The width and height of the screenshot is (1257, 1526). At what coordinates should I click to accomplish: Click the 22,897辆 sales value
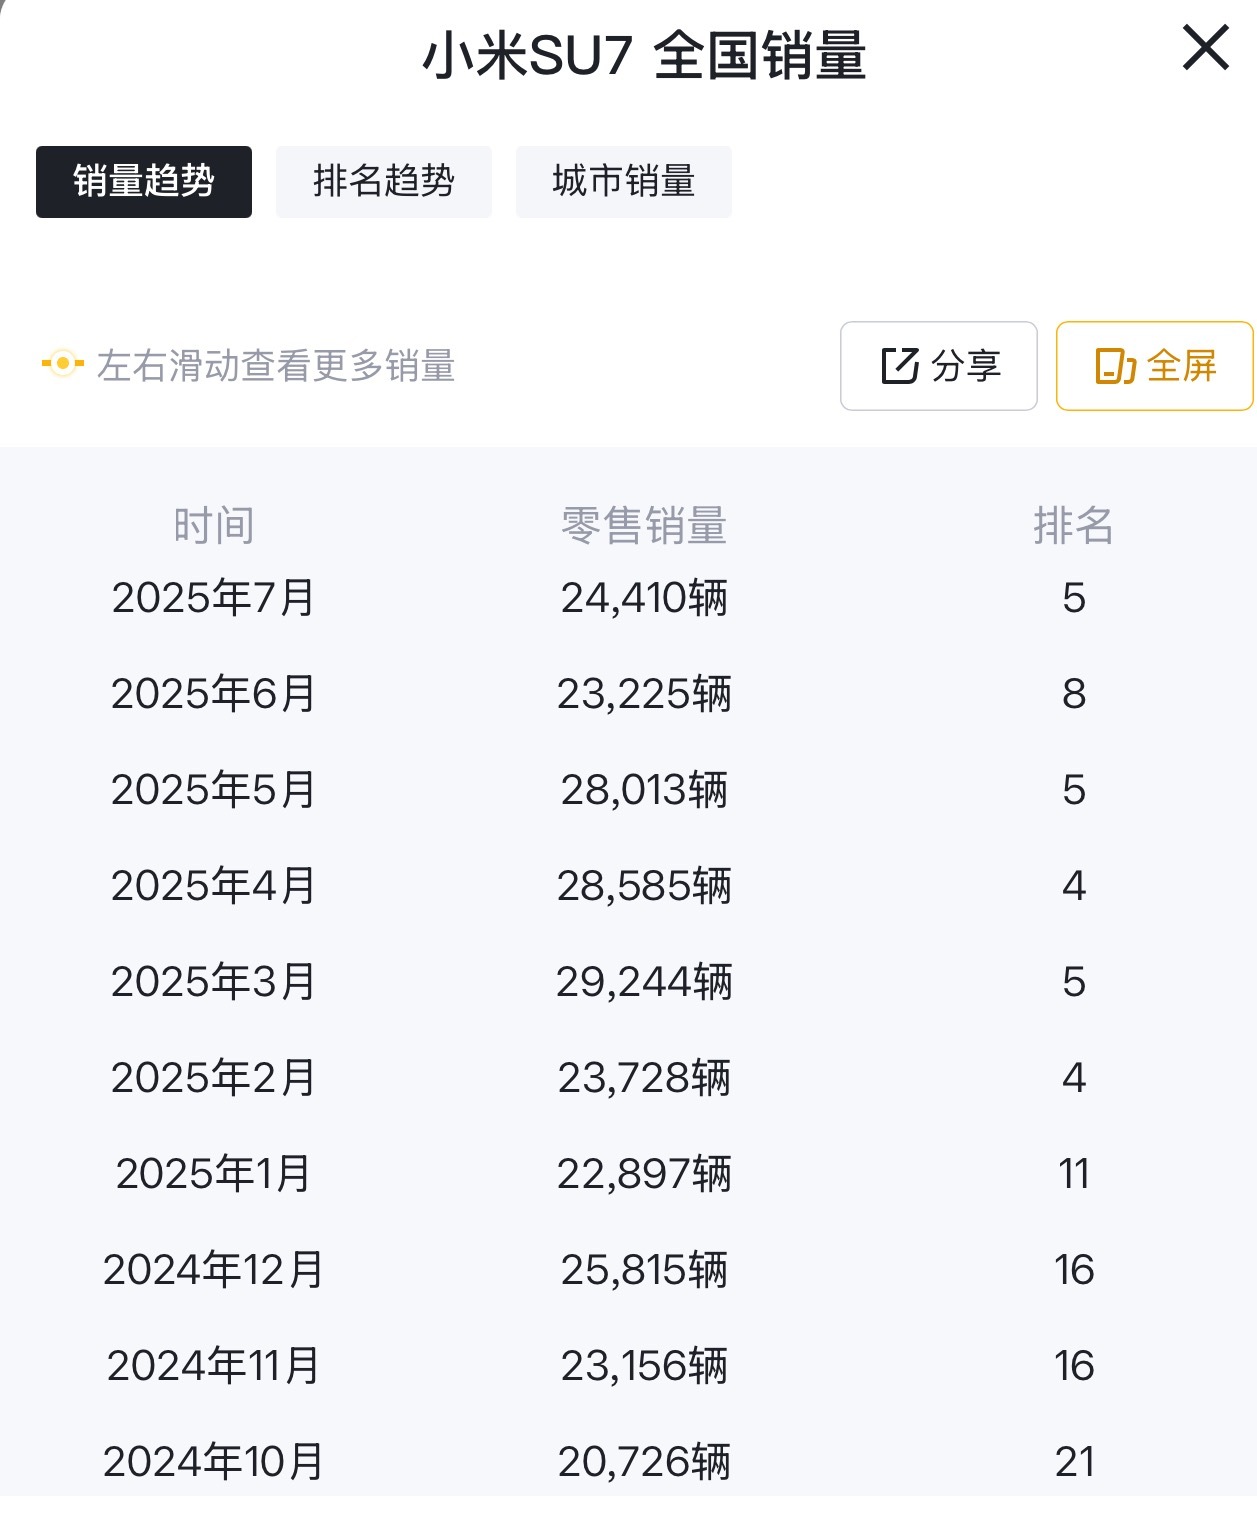click(x=644, y=1174)
